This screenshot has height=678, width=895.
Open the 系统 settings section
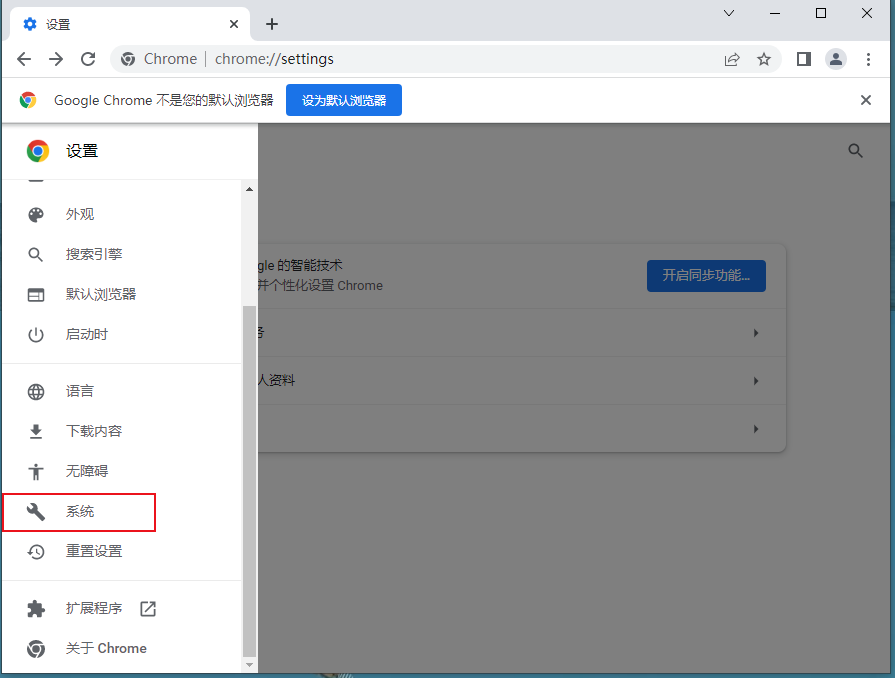(121, 511)
